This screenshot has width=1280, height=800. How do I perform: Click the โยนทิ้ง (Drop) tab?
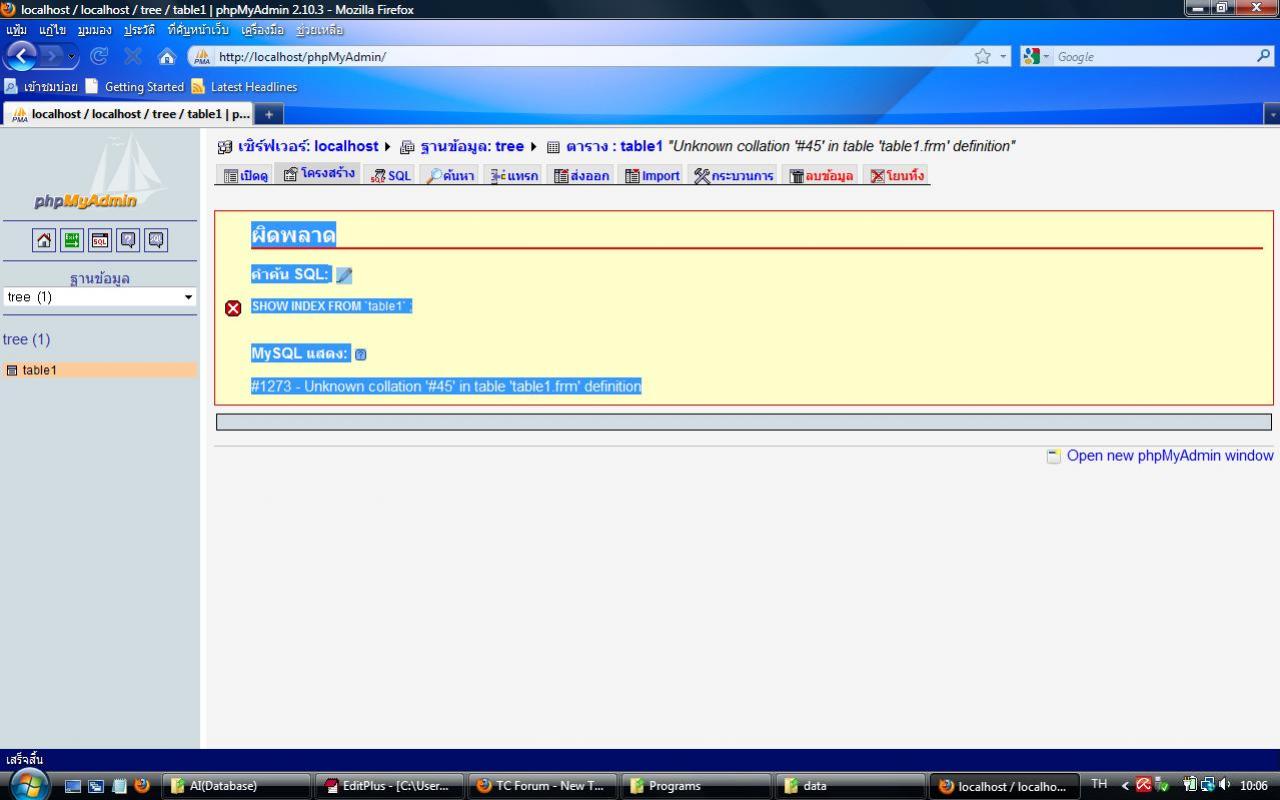(x=897, y=176)
